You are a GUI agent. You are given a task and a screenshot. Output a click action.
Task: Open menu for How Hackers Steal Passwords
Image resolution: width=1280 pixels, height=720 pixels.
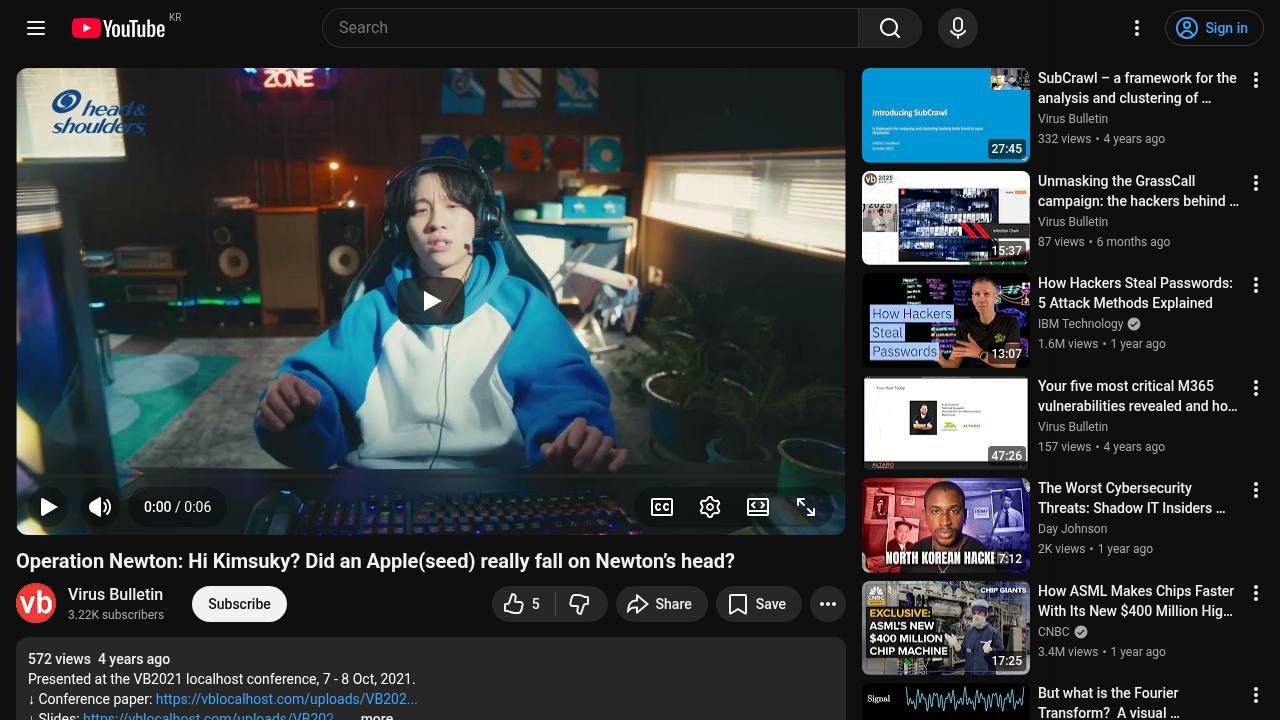[1256, 285]
